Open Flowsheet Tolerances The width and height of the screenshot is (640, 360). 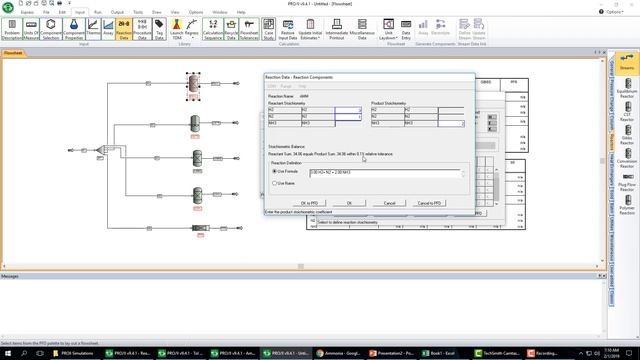coord(249,29)
